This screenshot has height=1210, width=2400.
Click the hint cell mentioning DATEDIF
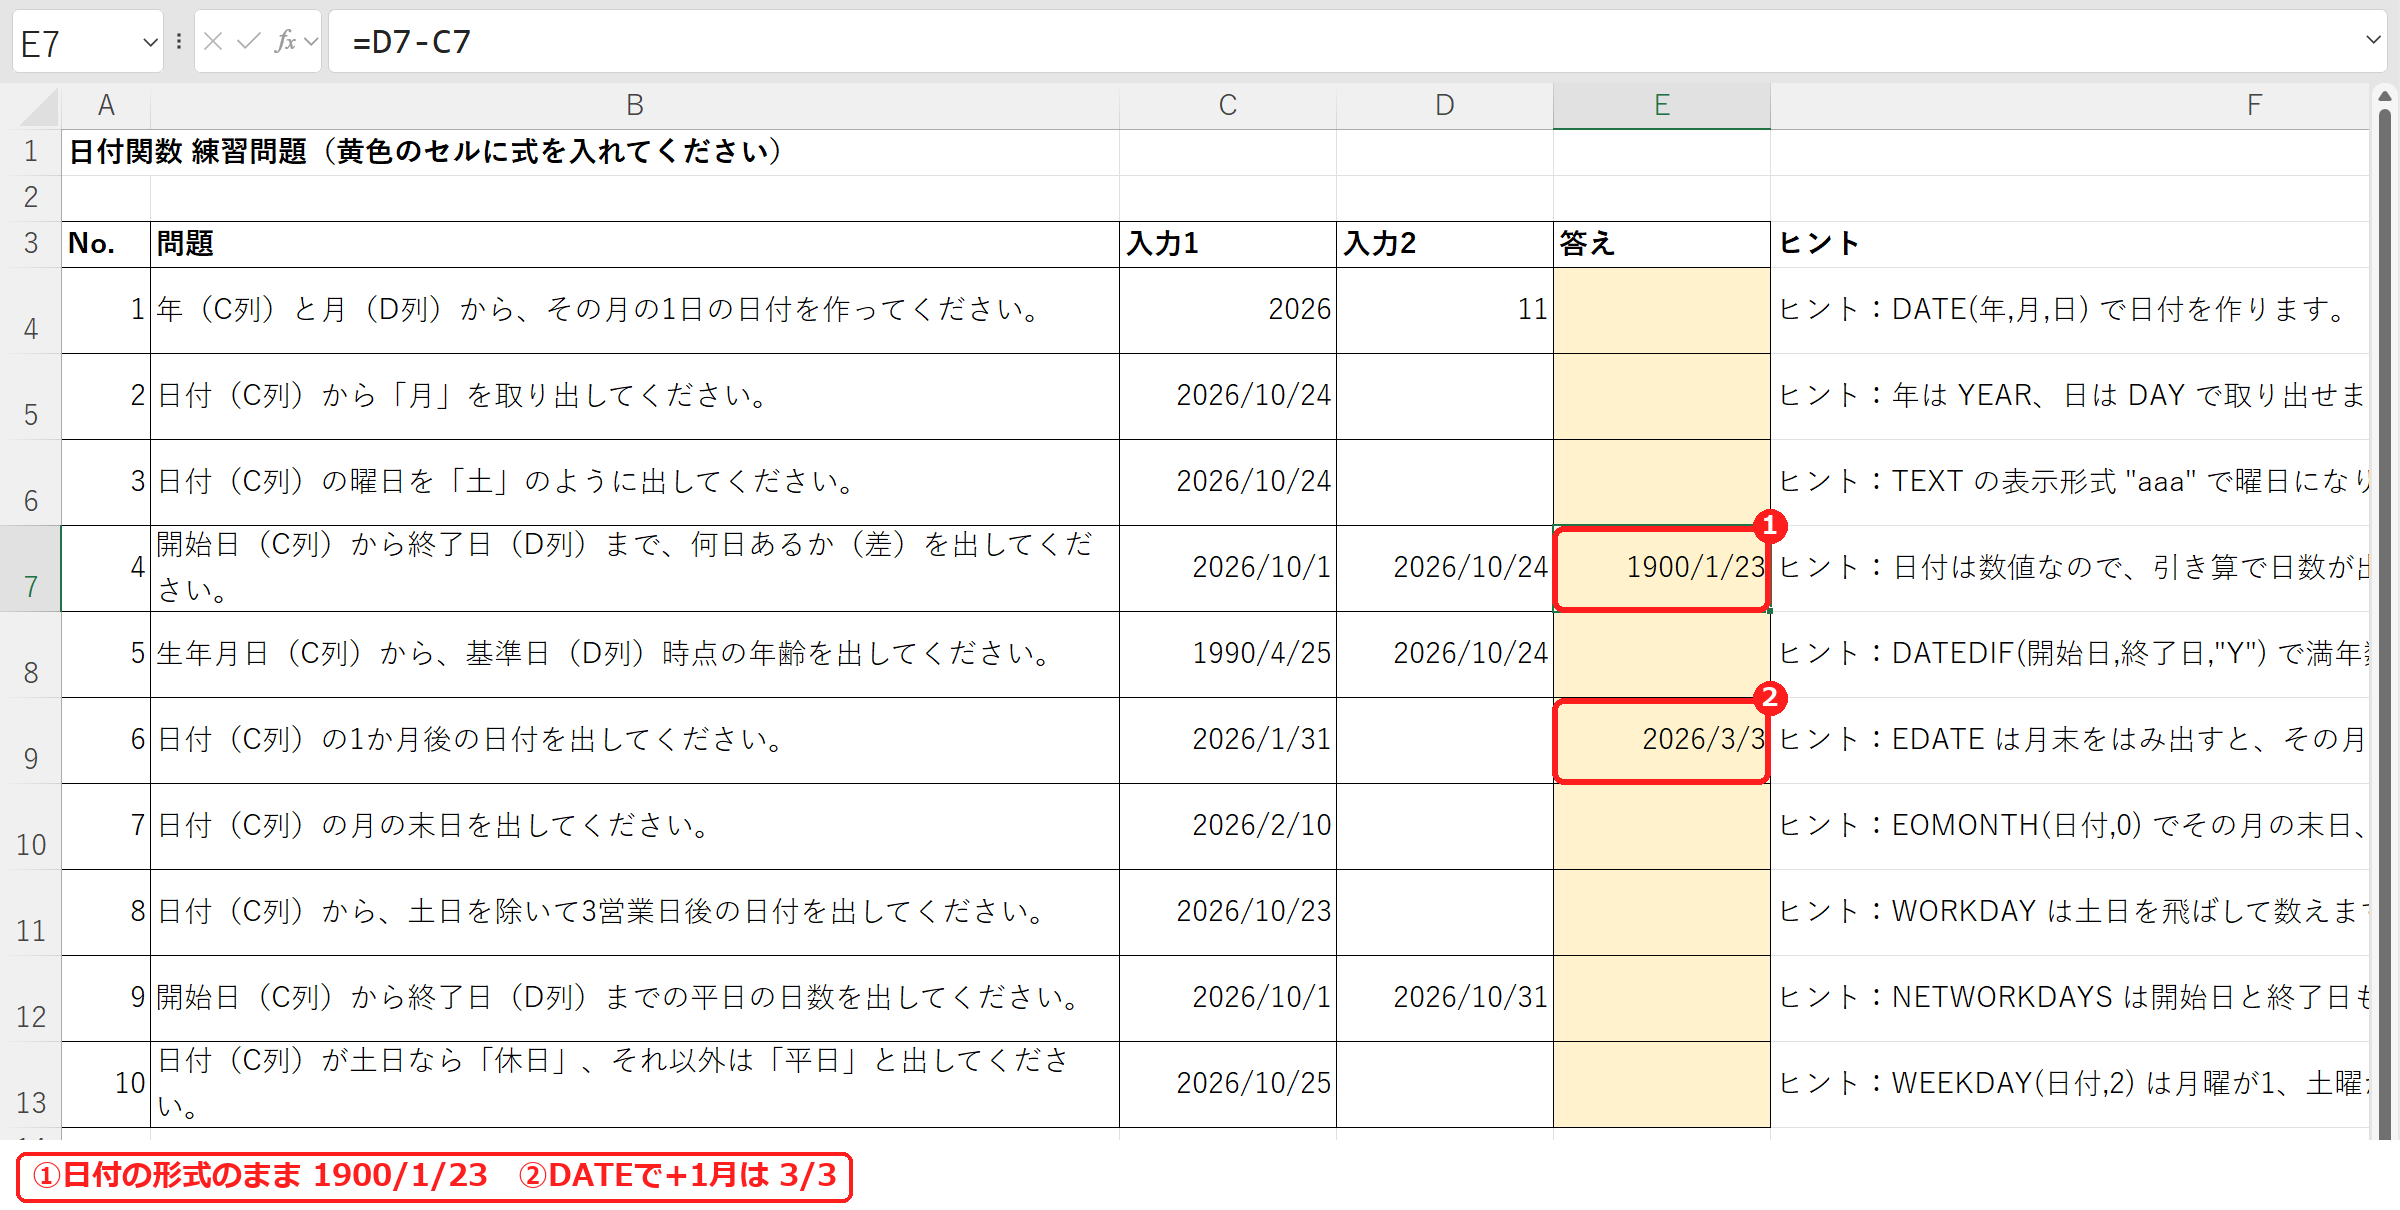2070,654
